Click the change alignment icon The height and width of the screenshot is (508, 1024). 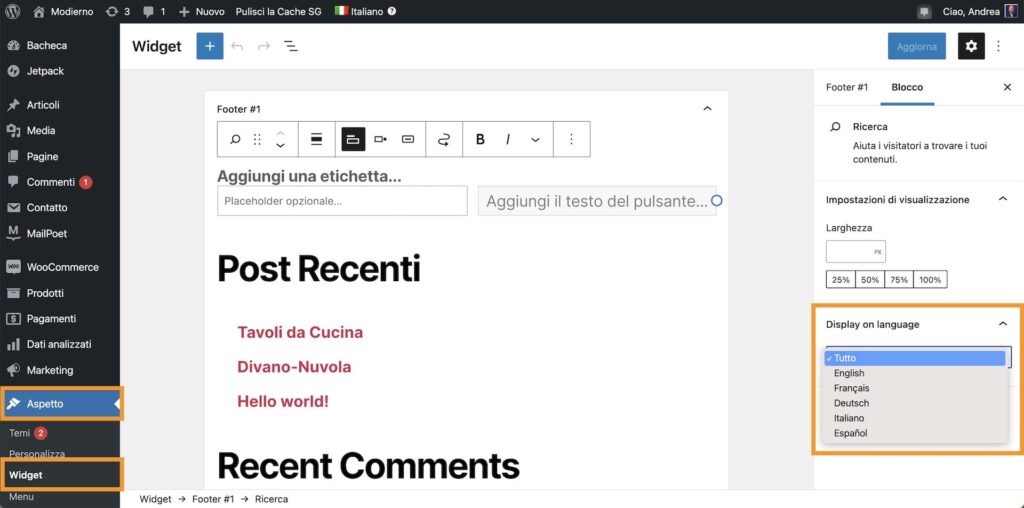click(x=317, y=139)
